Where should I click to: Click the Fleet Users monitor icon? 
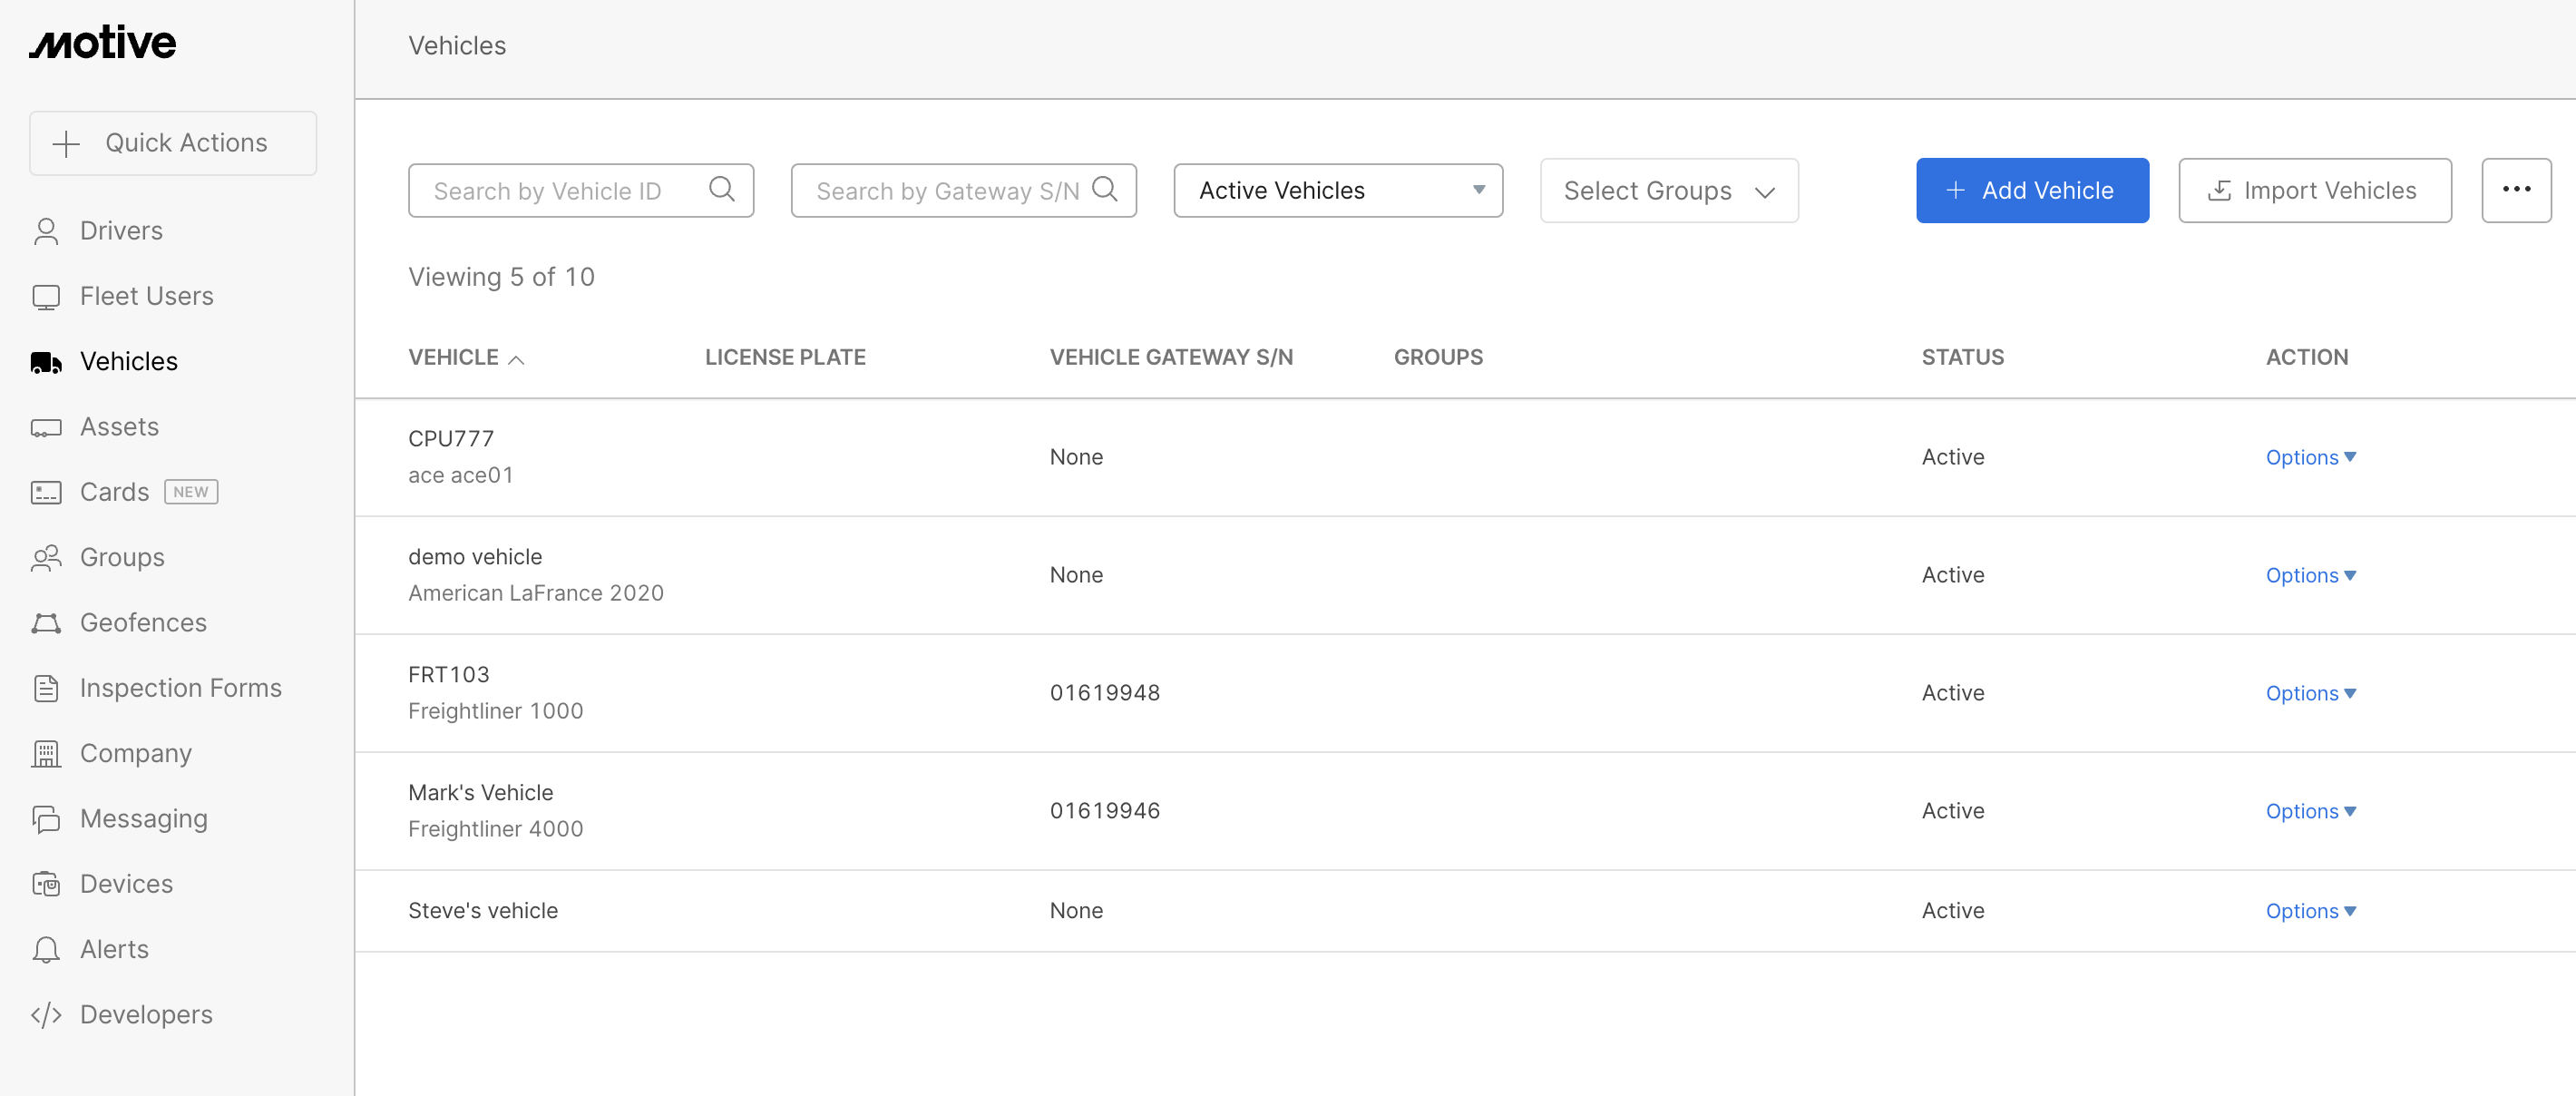pyautogui.click(x=46, y=297)
